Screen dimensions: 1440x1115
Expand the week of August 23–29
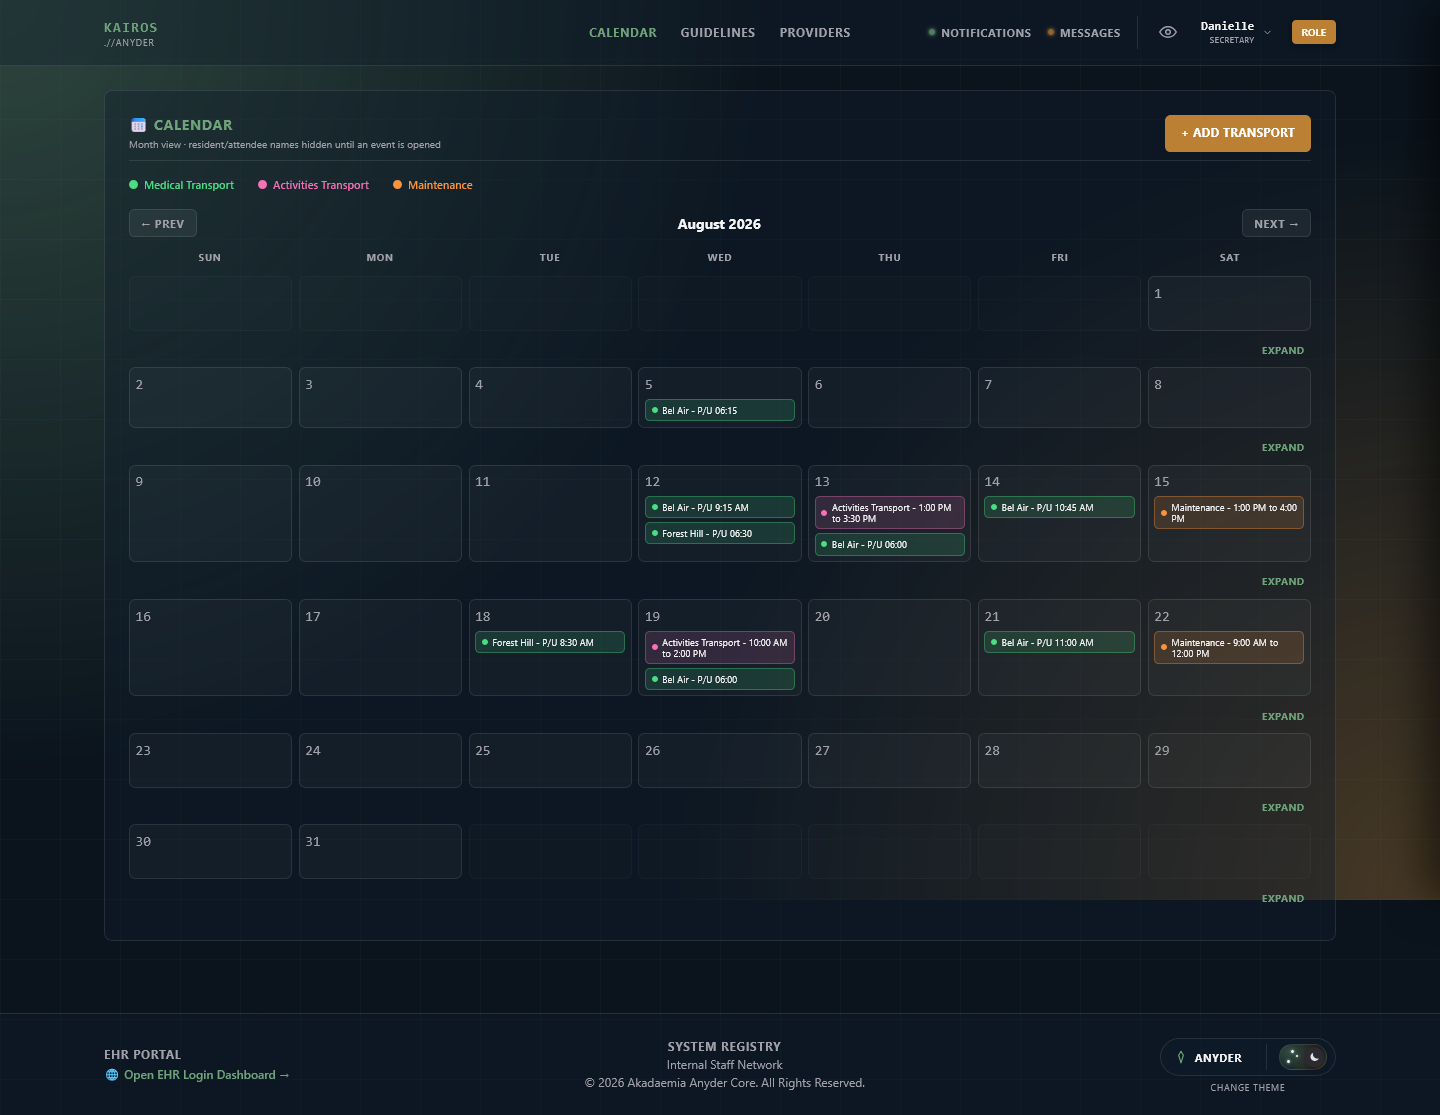pyautogui.click(x=1282, y=808)
